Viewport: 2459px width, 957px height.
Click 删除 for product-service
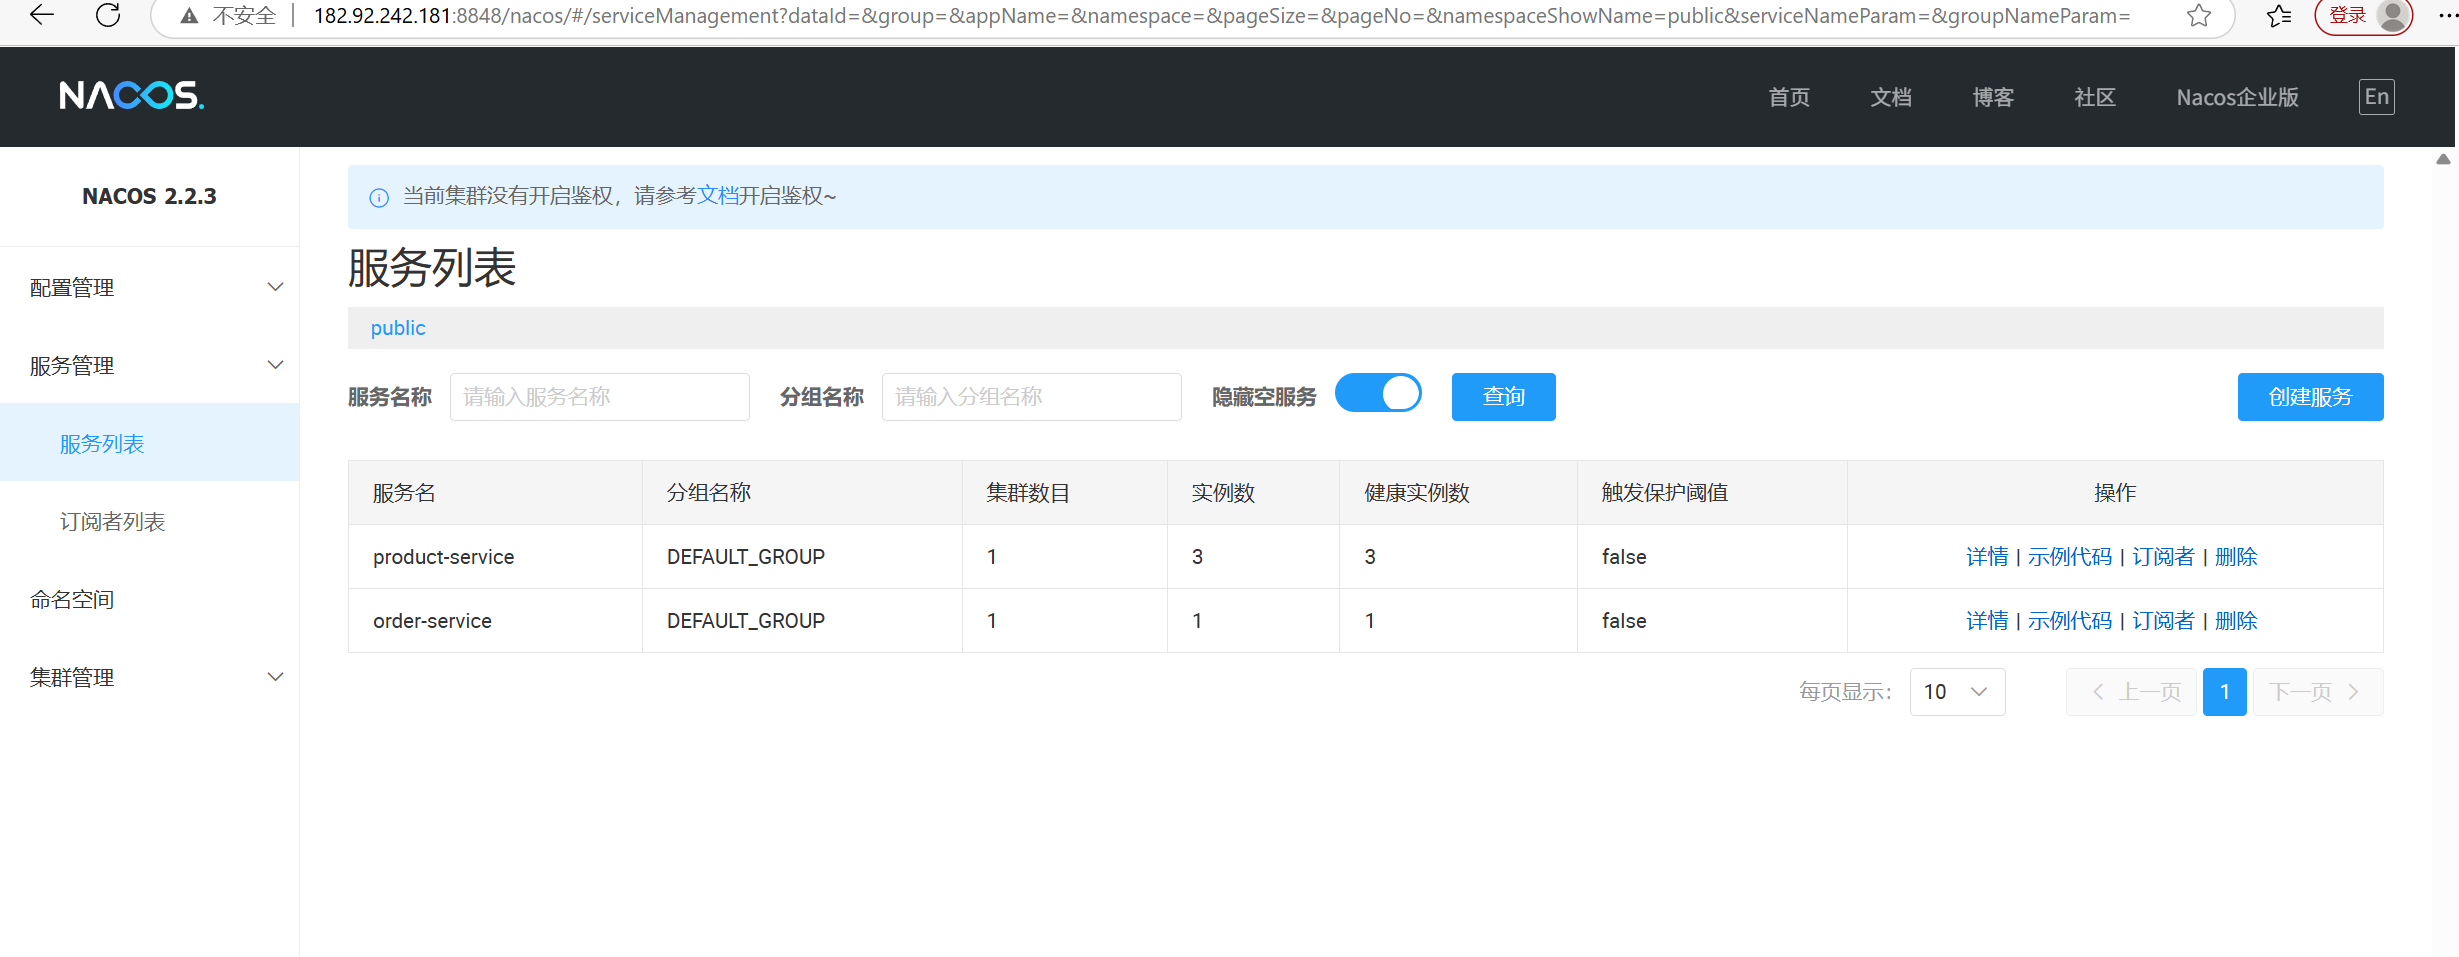click(2236, 557)
